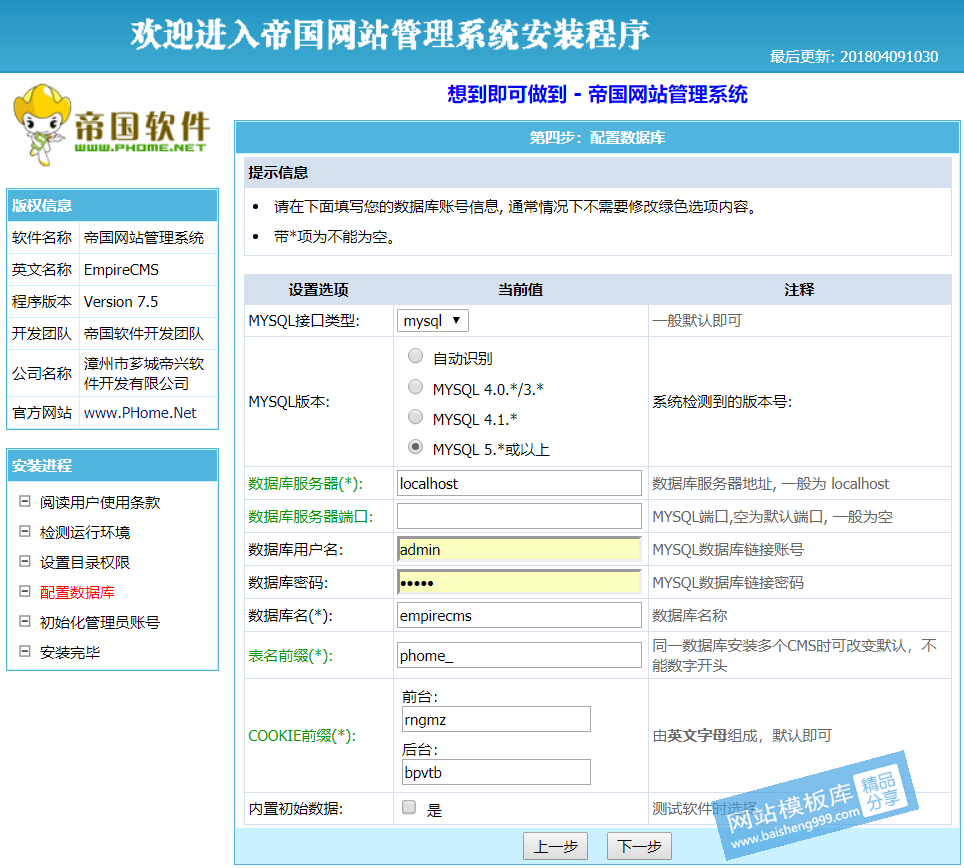Click the minus icon beside 检测运行环境

click(x=25, y=532)
